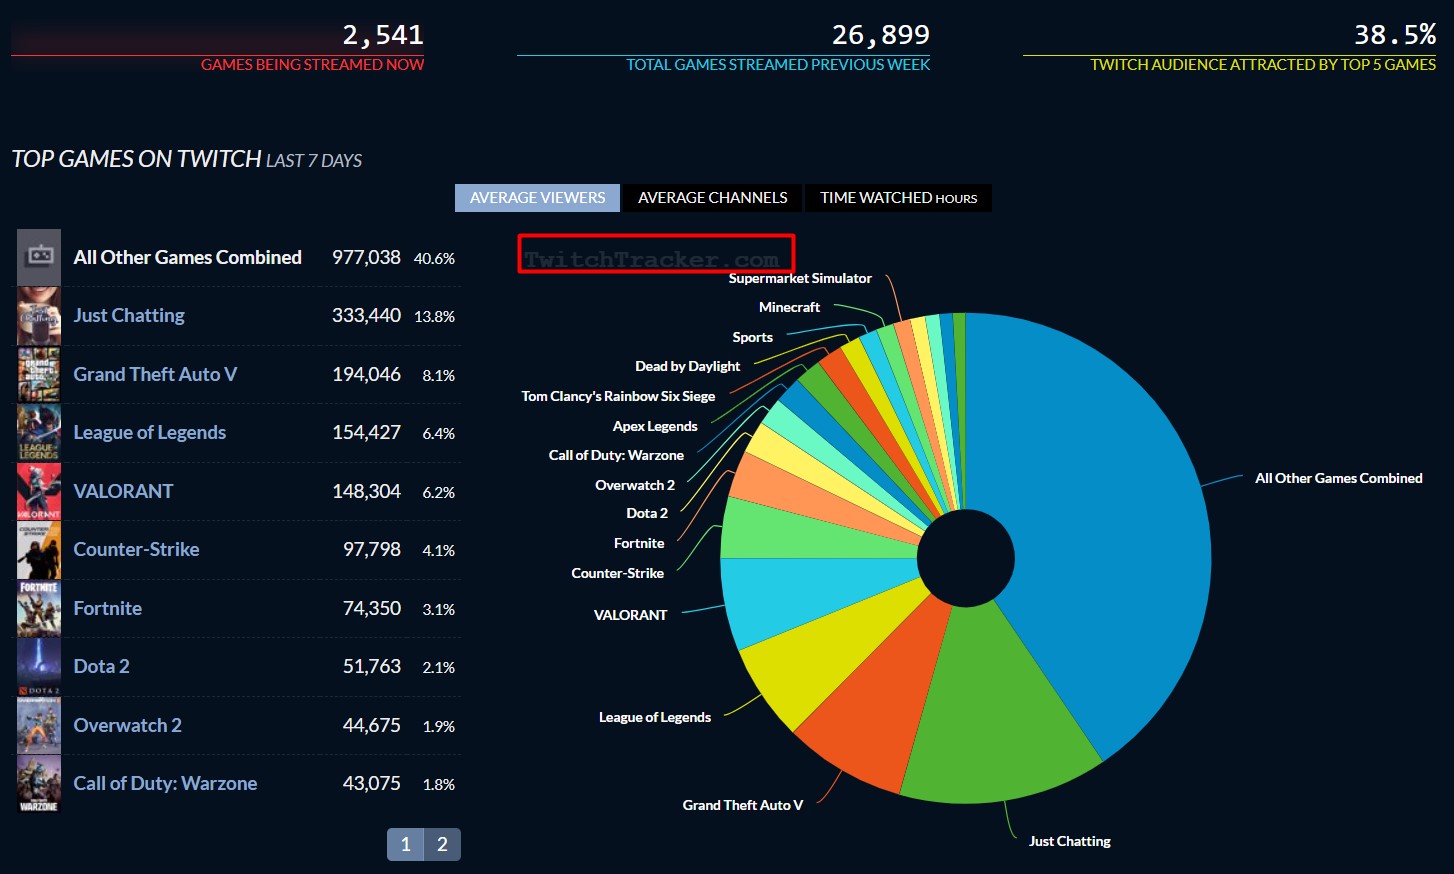Click the League of Legends cover thumbnail
The height and width of the screenshot is (874, 1454).
pos(39,433)
